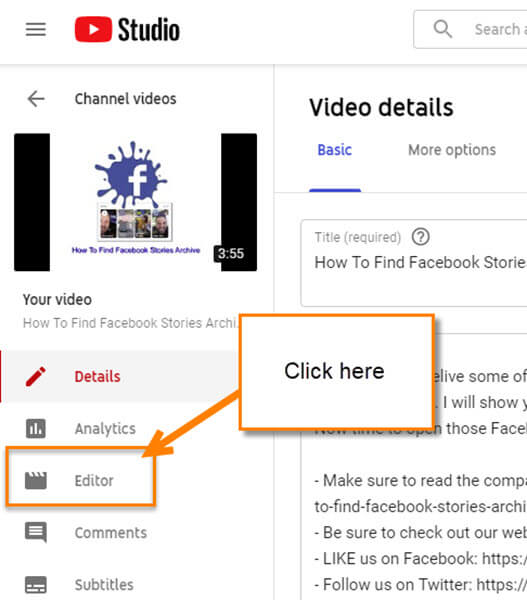Click the video thumbnail preview
The image size is (527, 600).
135,202
